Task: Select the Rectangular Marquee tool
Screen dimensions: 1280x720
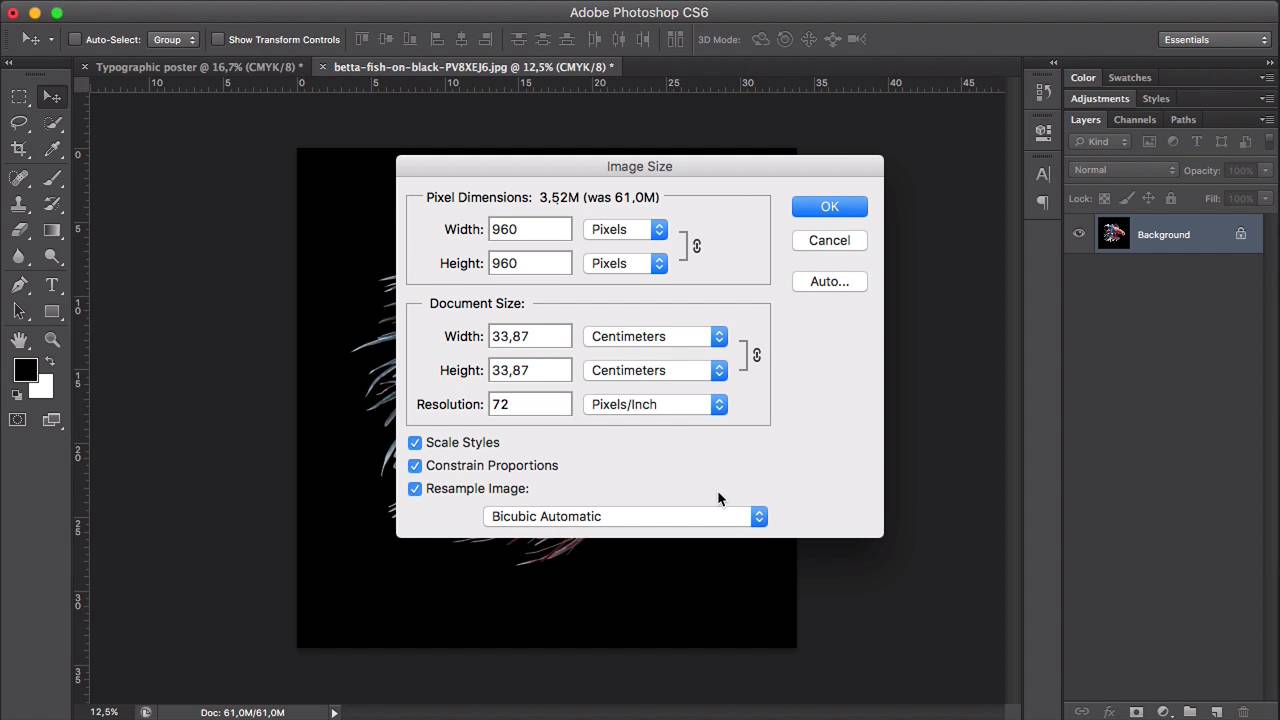Action: [19, 97]
